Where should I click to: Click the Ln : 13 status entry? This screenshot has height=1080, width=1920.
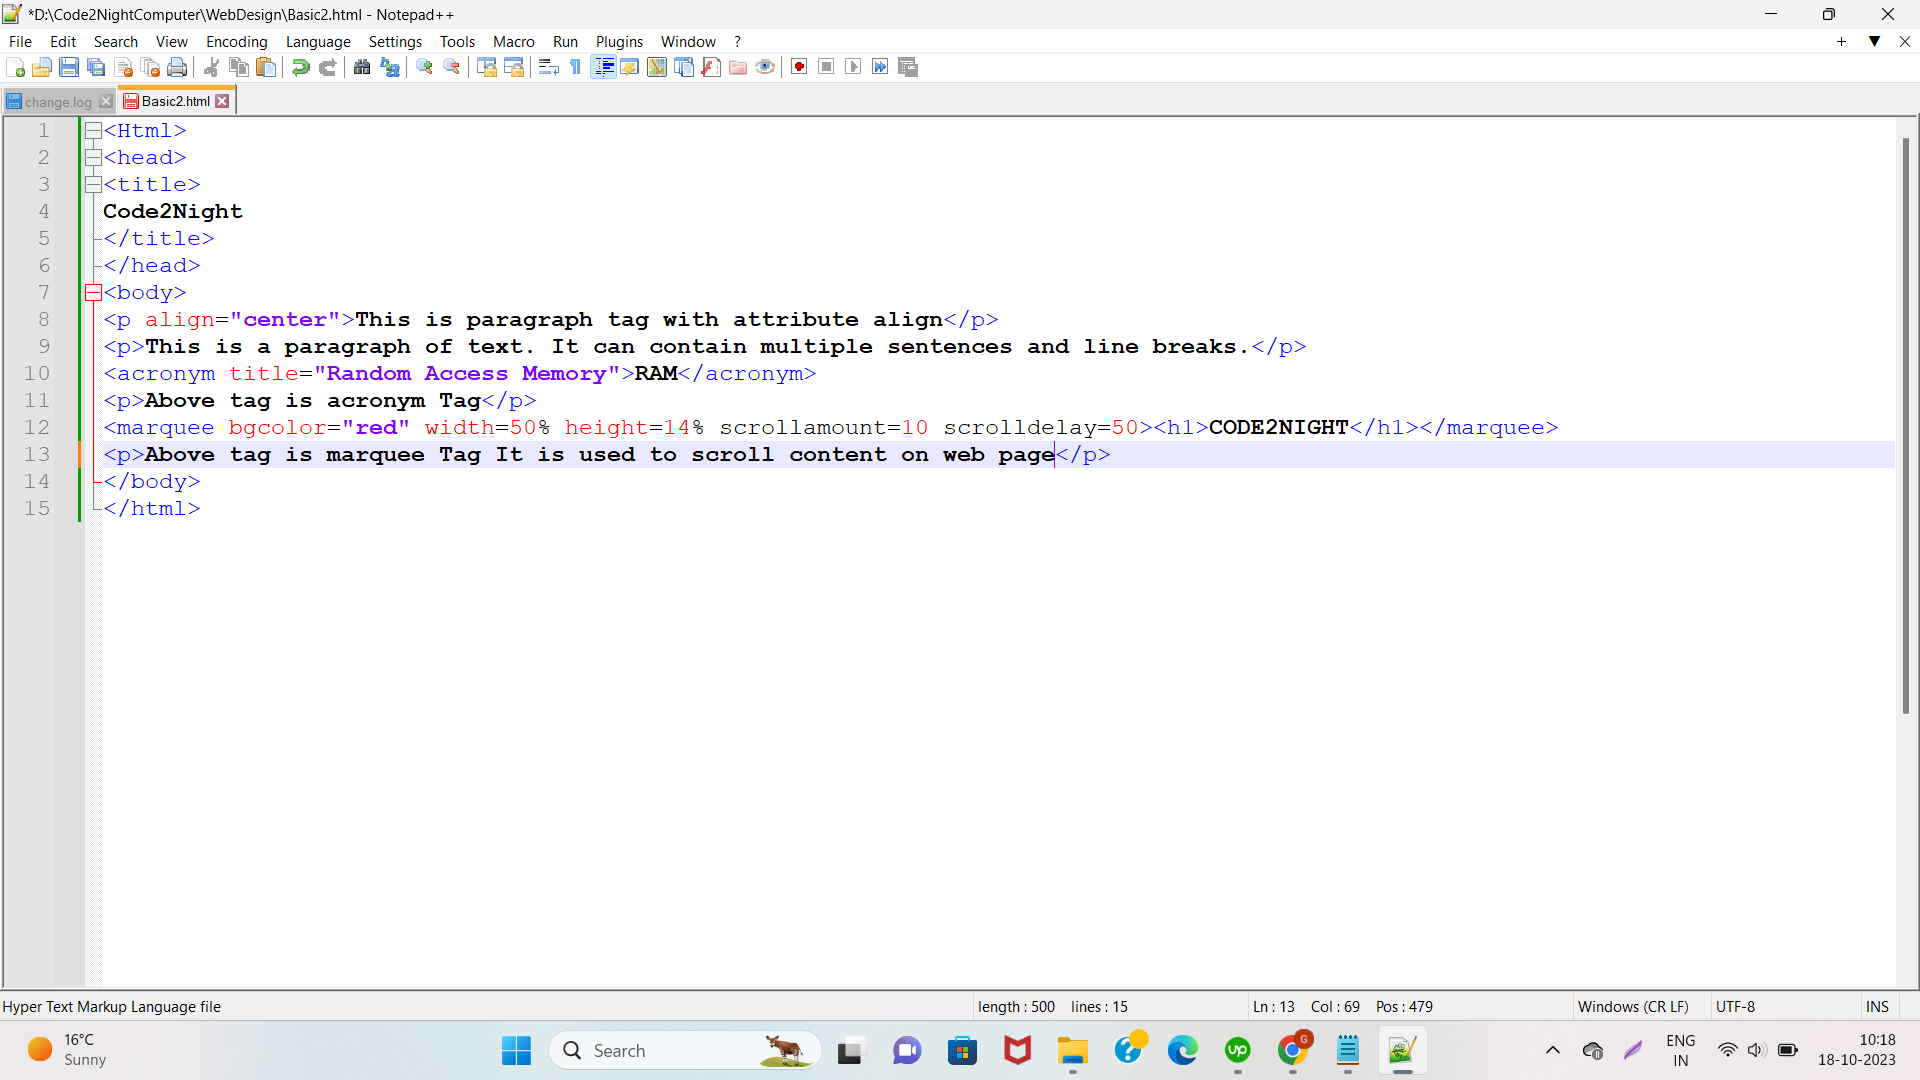pos(1273,1006)
